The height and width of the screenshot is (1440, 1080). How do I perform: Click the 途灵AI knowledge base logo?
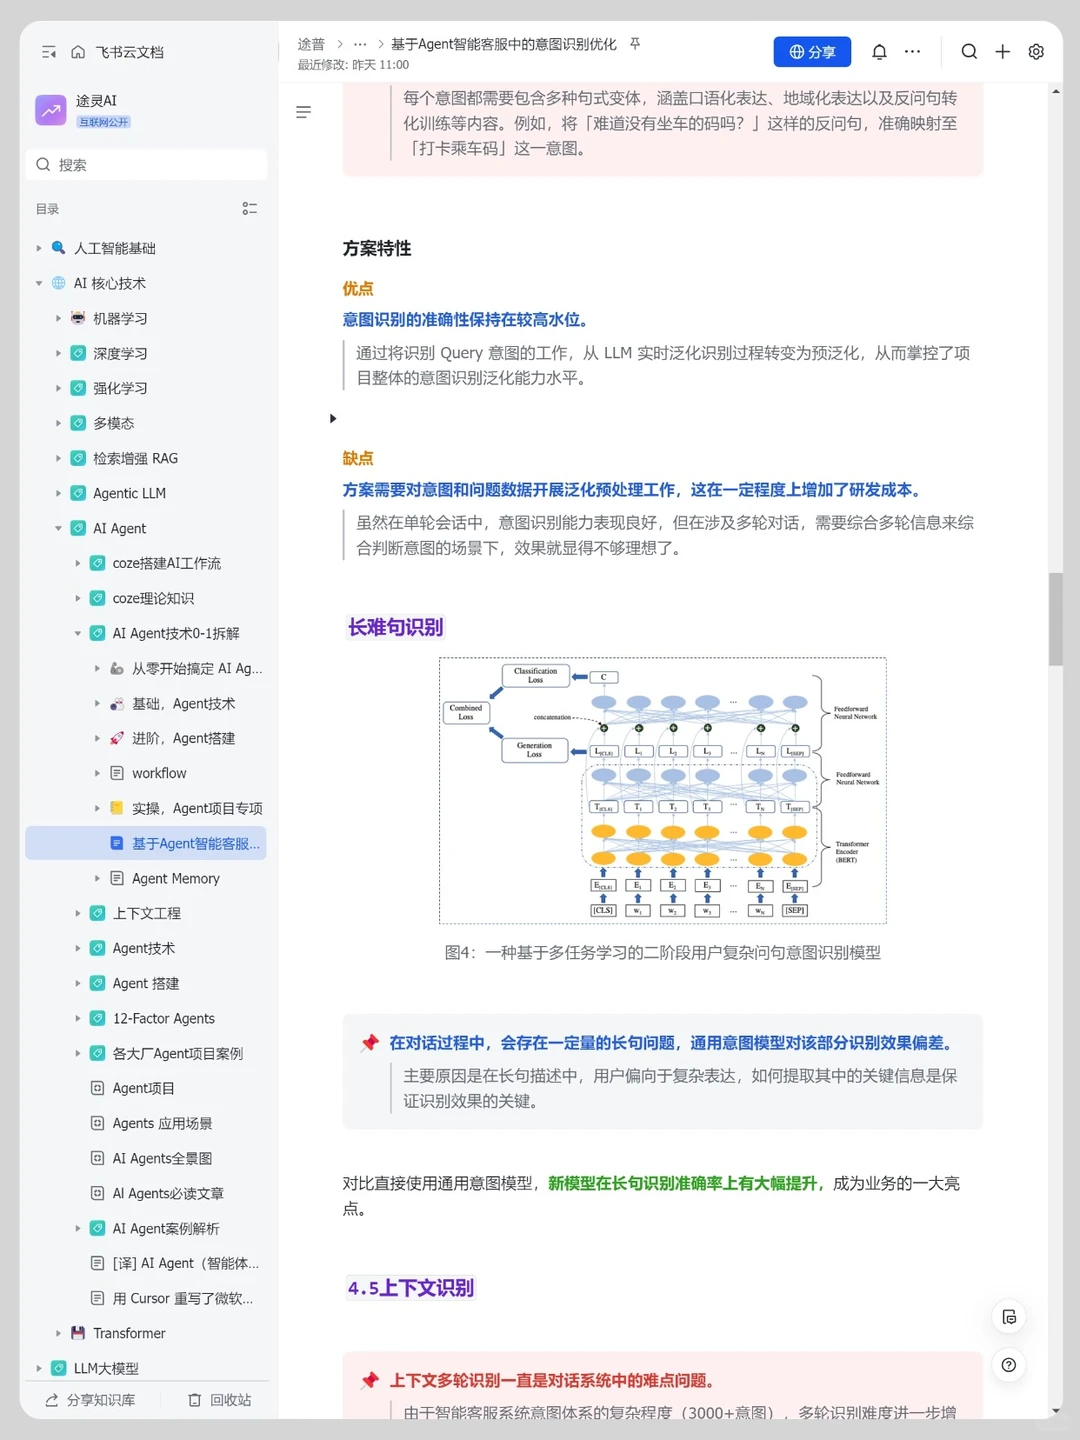tap(51, 110)
